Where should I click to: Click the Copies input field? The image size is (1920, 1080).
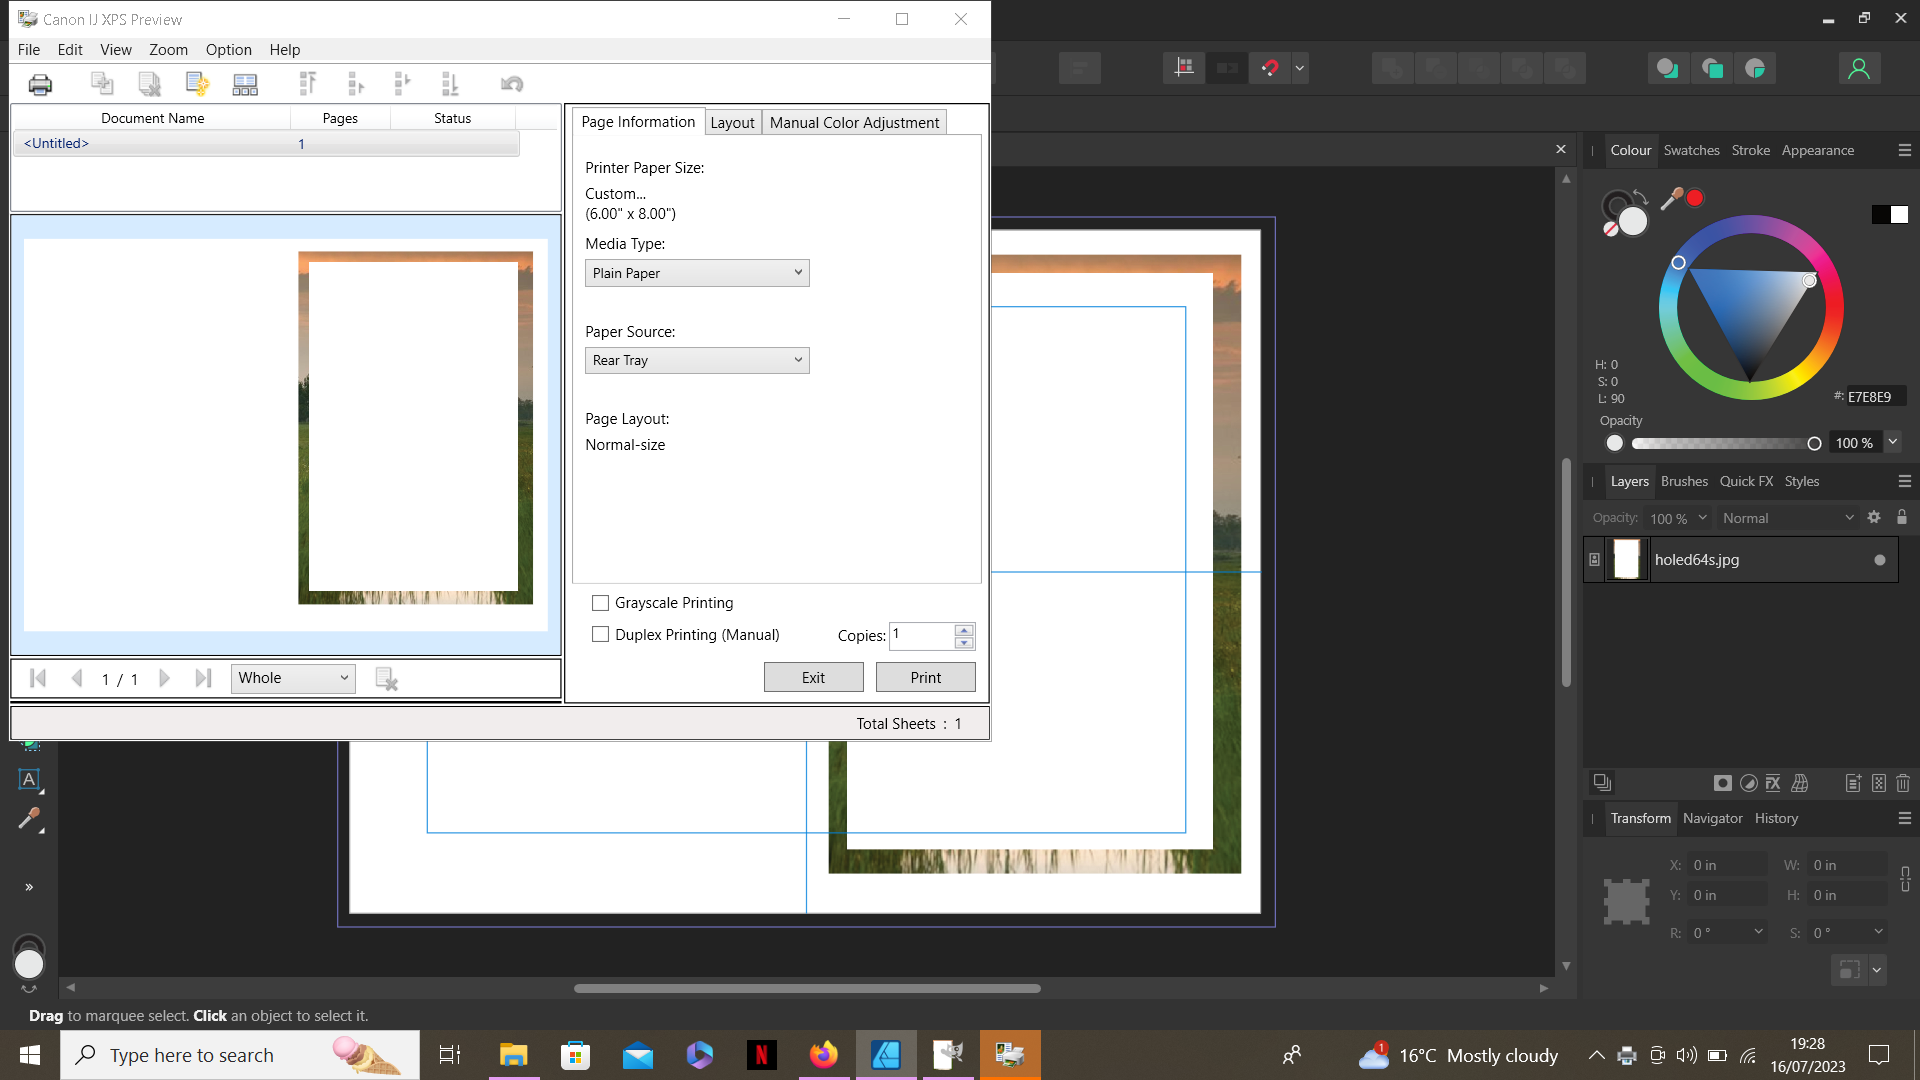[922, 635]
